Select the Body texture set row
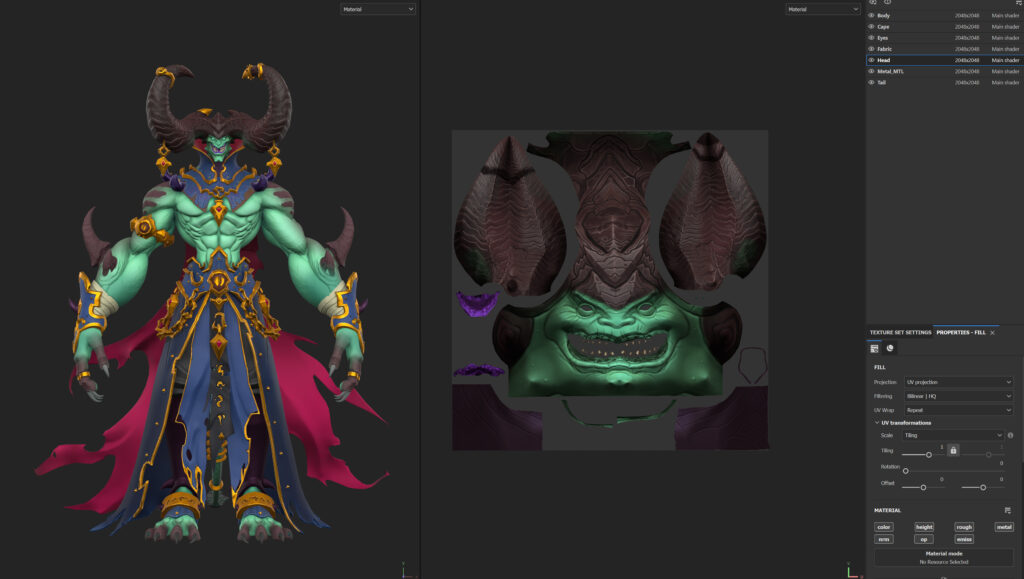 point(944,15)
